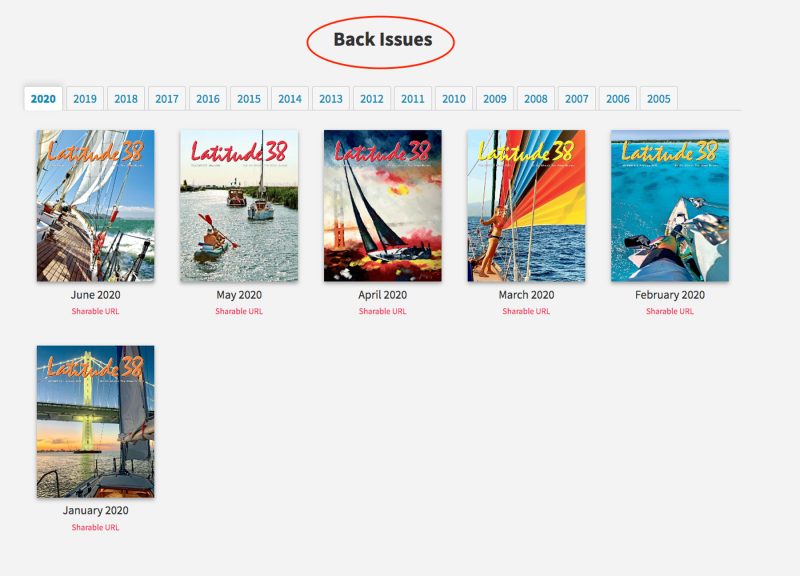800x576 pixels.
Task: Select the 2014 tab
Action: click(x=290, y=98)
